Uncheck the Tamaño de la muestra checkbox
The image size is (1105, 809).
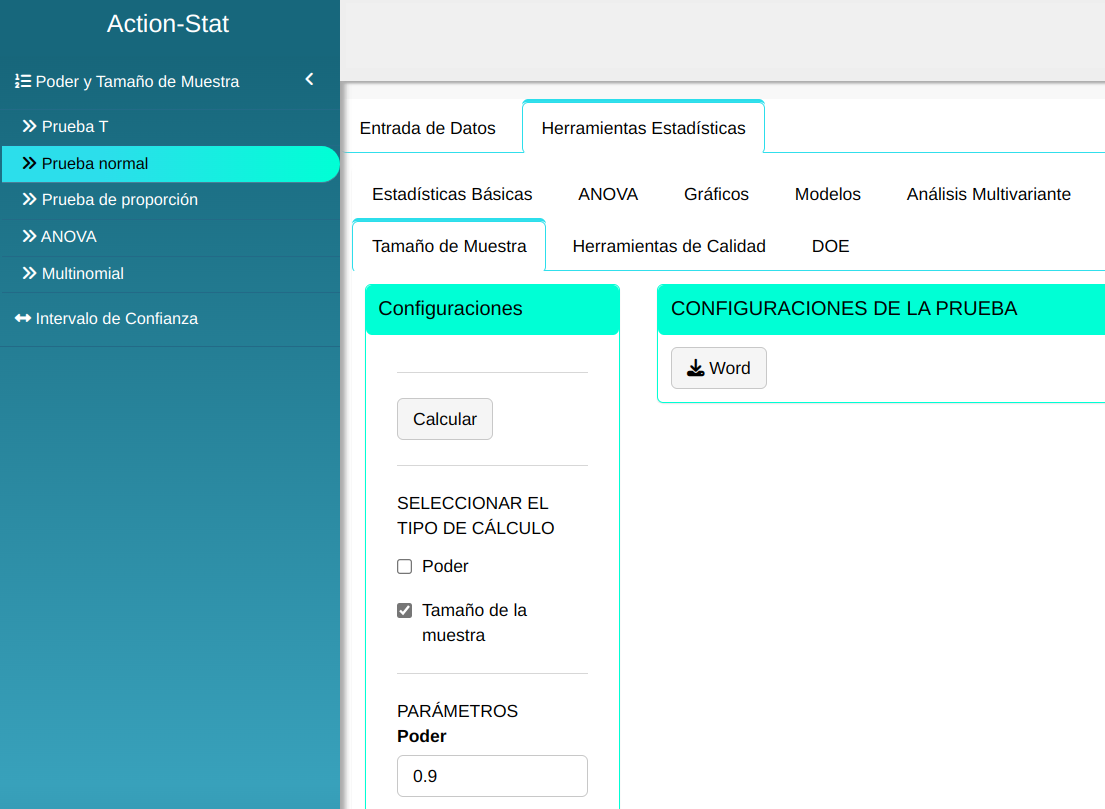click(405, 611)
